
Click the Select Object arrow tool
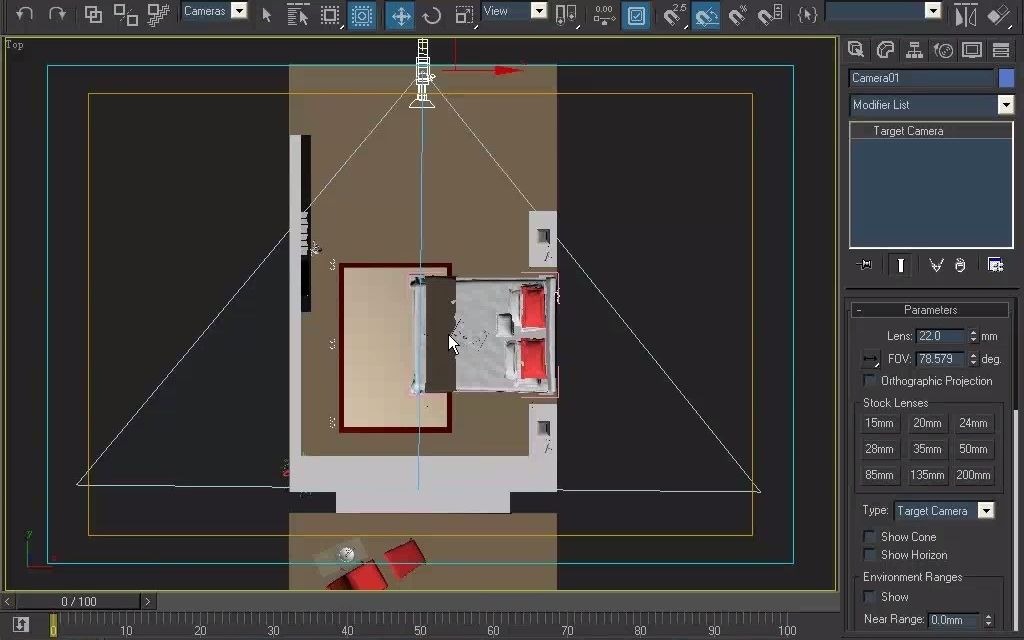pos(265,15)
